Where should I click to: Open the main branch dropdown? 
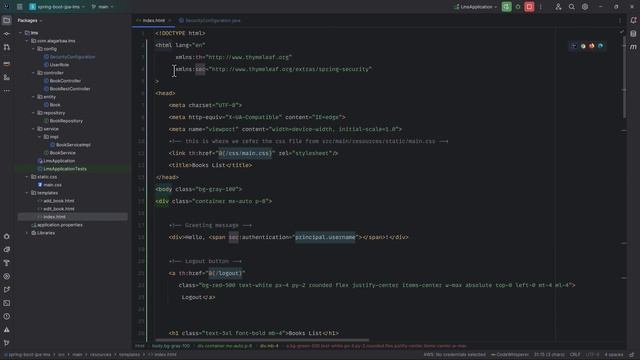[x=102, y=7]
